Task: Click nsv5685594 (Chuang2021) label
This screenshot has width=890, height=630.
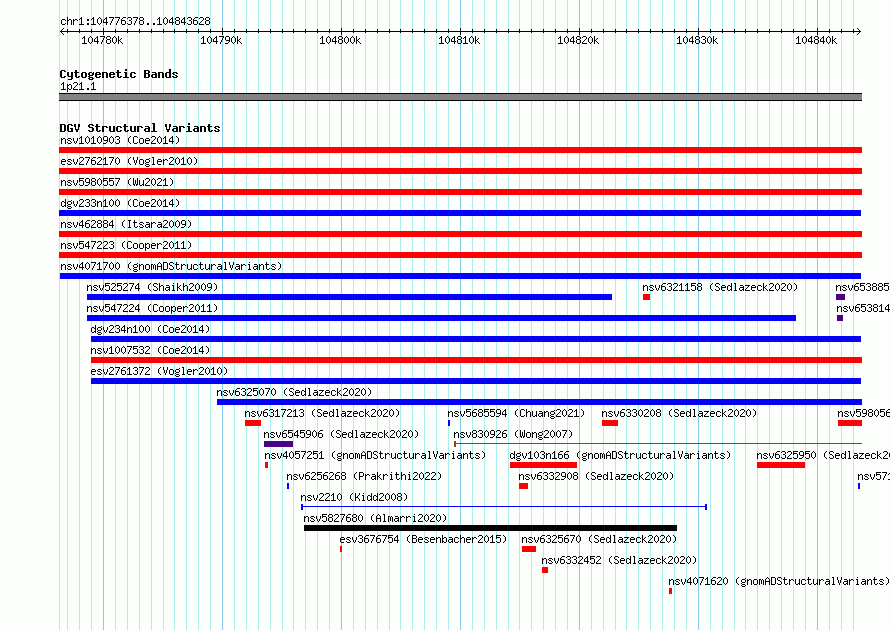Action: tap(516, 413)
